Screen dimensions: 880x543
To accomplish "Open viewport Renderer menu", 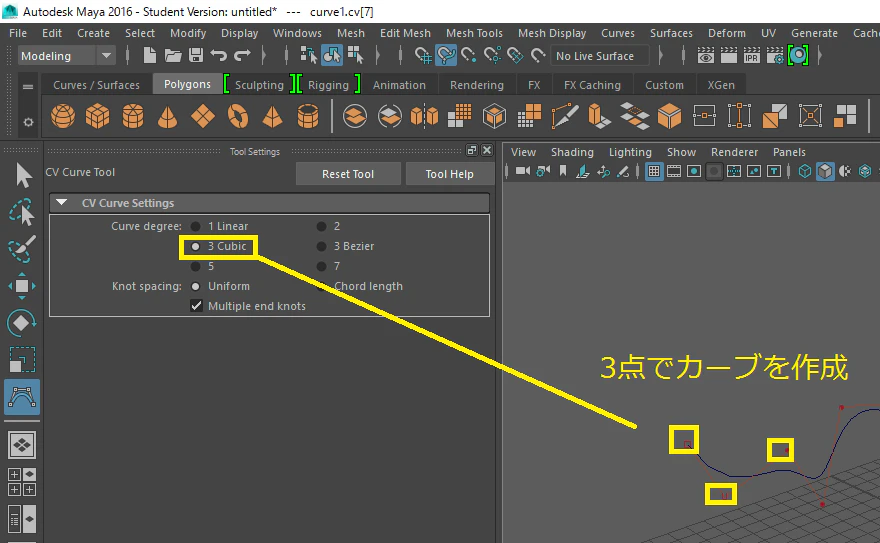I will pyautogui.click(x=734, y=152).
